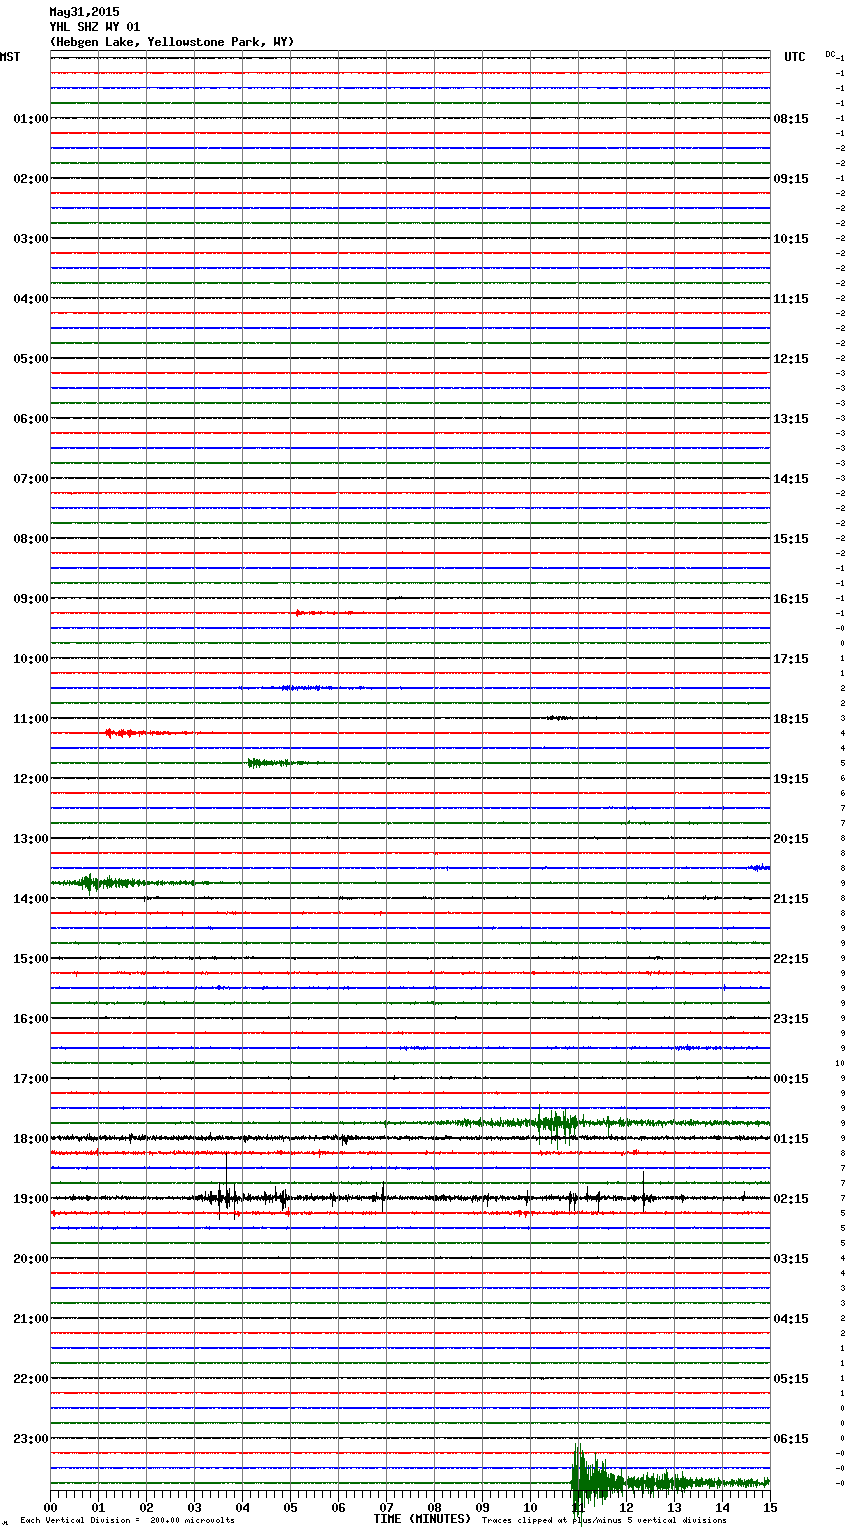
Task: Click the 15:15 UTC time label
Action: pos(791,539)
